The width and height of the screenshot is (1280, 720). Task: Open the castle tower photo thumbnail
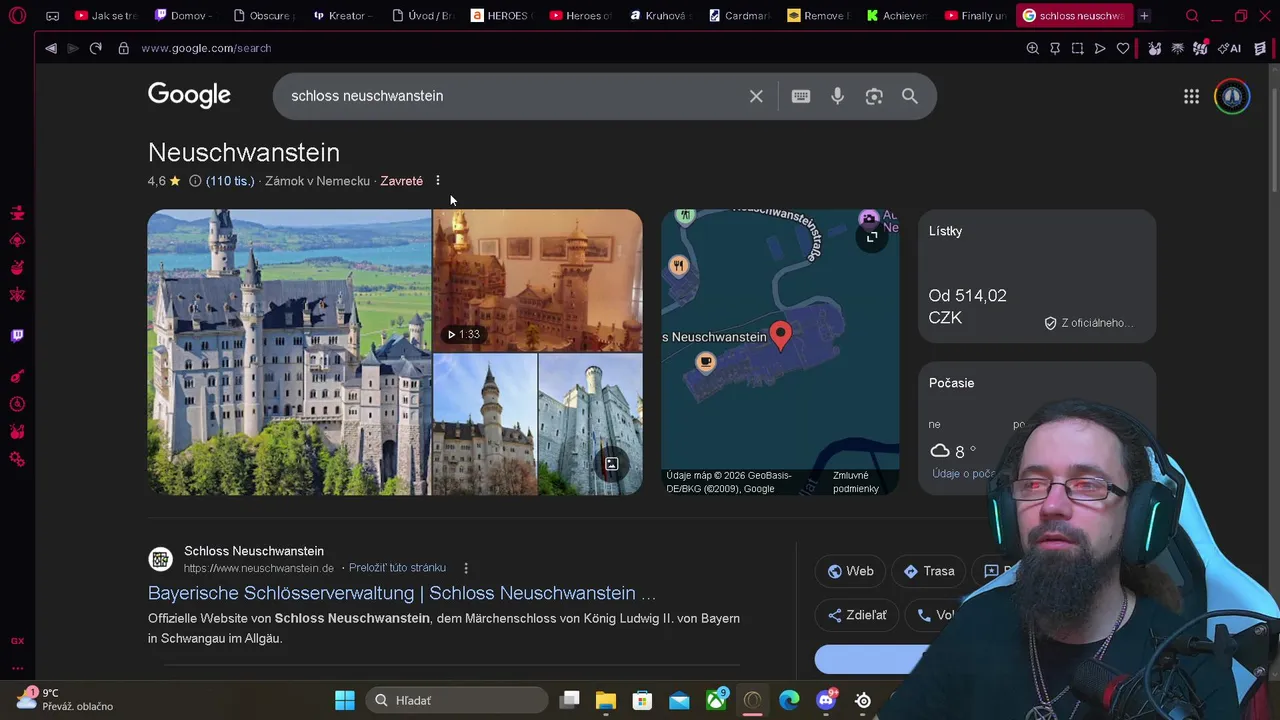click(x=485, y=424)
